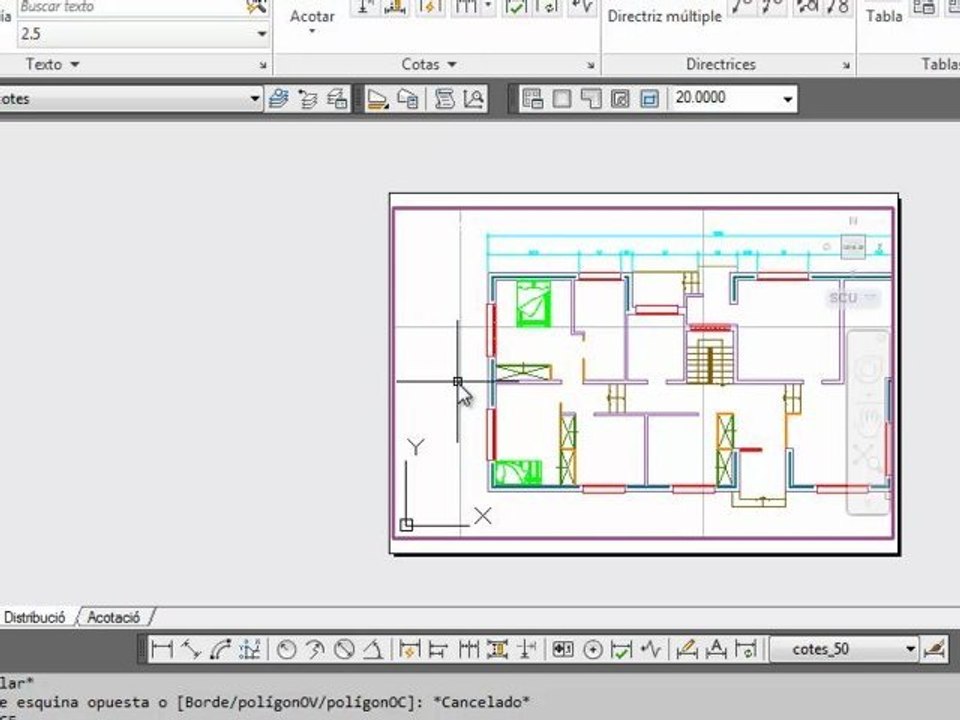Open the Acotar button dropdown arrow
Image resolution: width=960 pixels, height=720 pixels.
click(x=312, y=31)
